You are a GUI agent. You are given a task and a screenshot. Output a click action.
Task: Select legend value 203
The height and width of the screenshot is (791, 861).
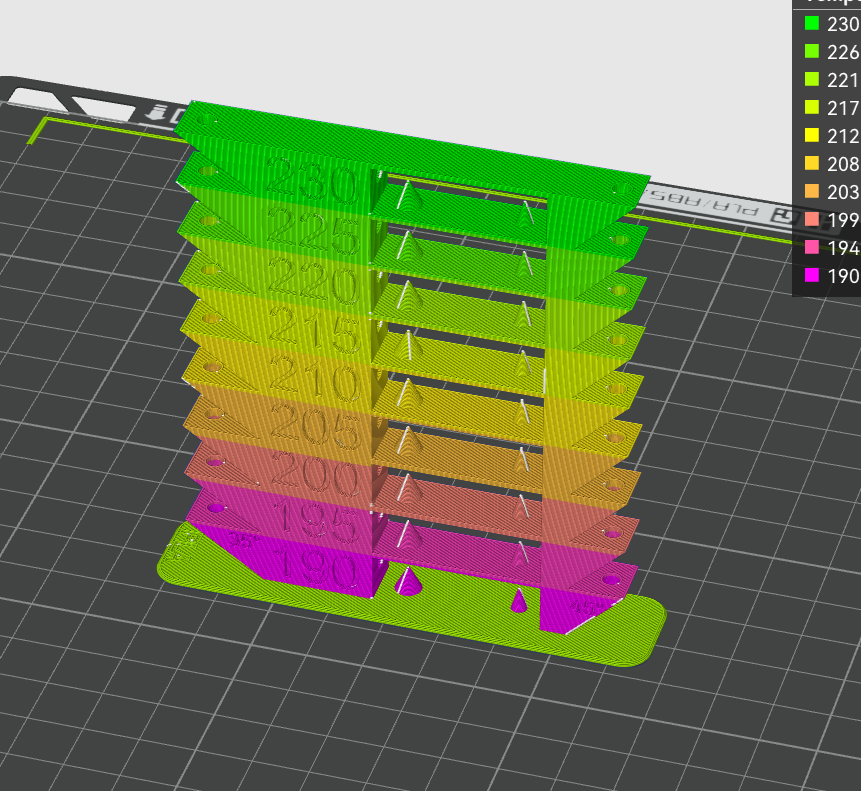coord(843,192)
